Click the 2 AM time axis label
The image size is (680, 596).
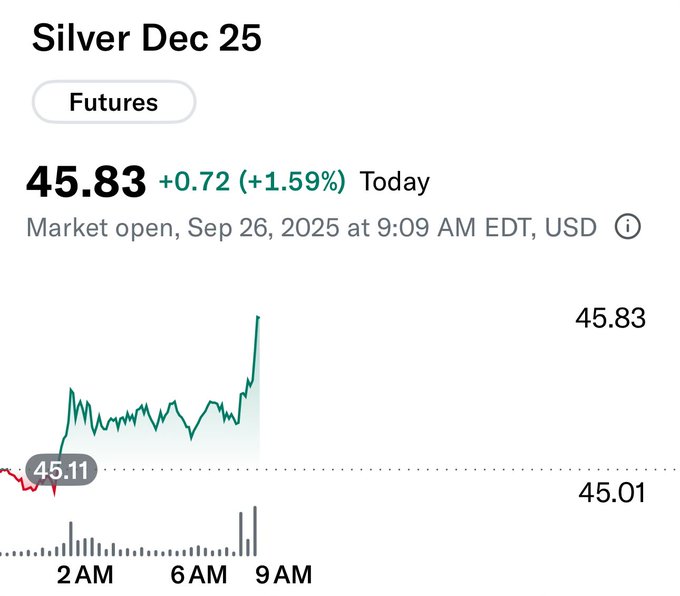point(85,574)
